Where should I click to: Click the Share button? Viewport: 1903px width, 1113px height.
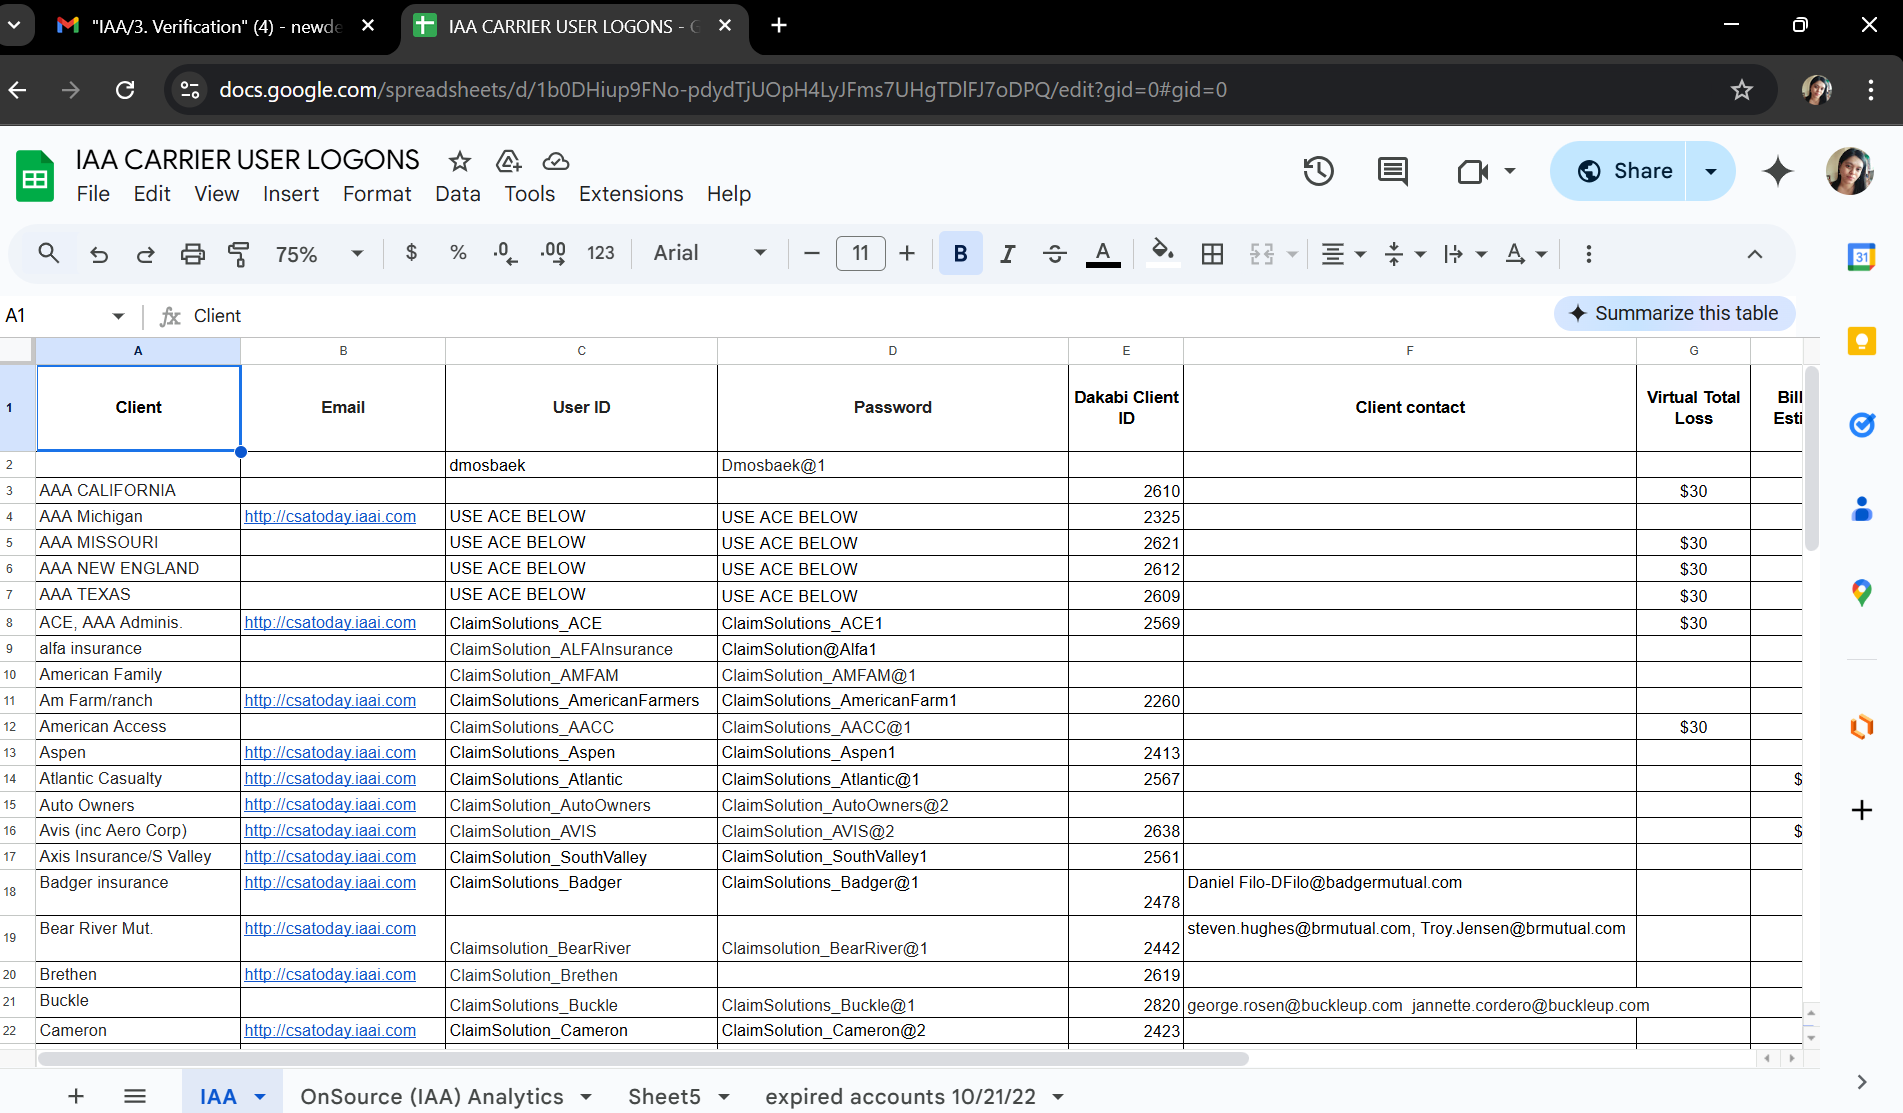[1623, 171]
